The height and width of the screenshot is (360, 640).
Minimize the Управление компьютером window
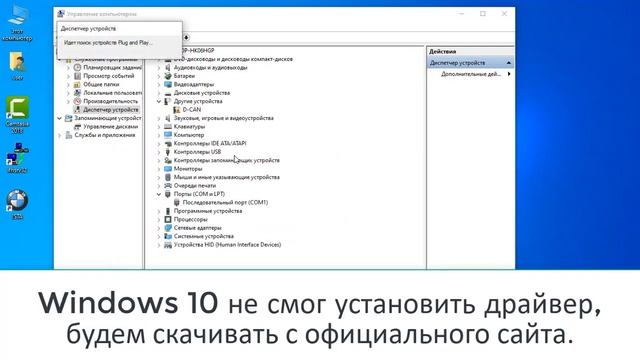pyautogui.click(x=462, y=14)
